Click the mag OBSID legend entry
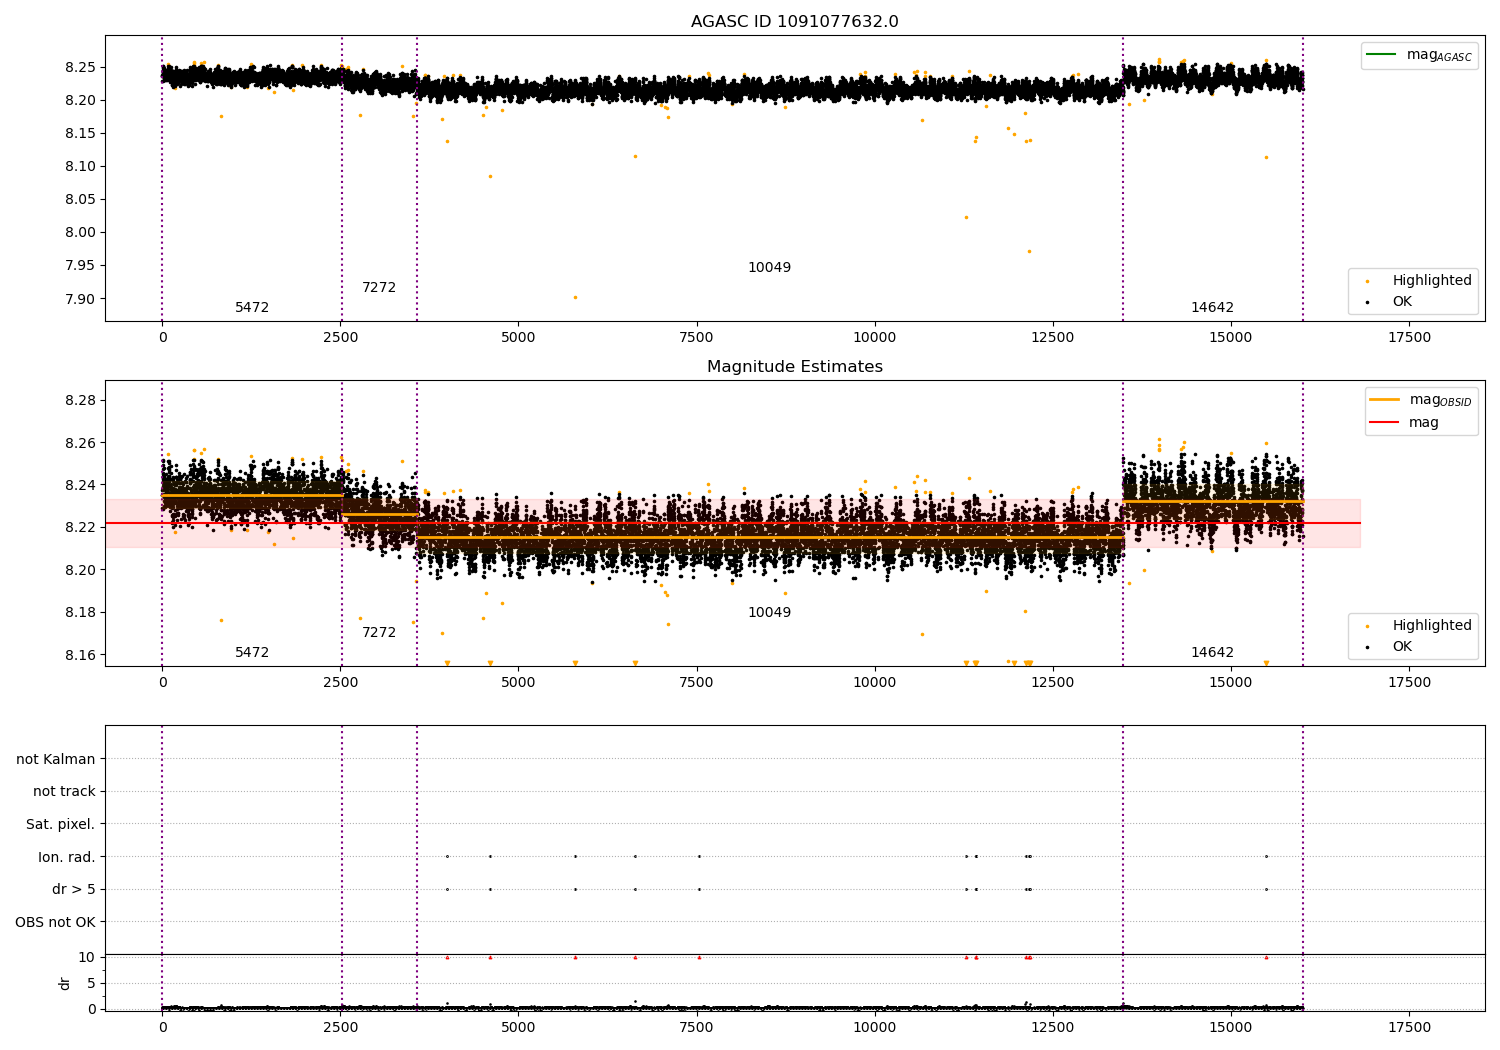 pos(1420,400)
